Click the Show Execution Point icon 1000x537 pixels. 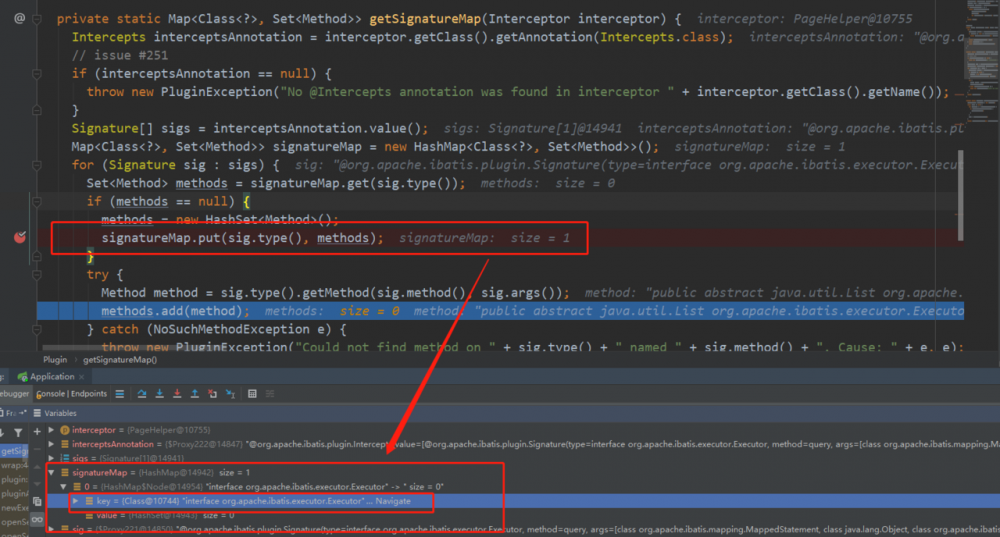pos(119,394)
